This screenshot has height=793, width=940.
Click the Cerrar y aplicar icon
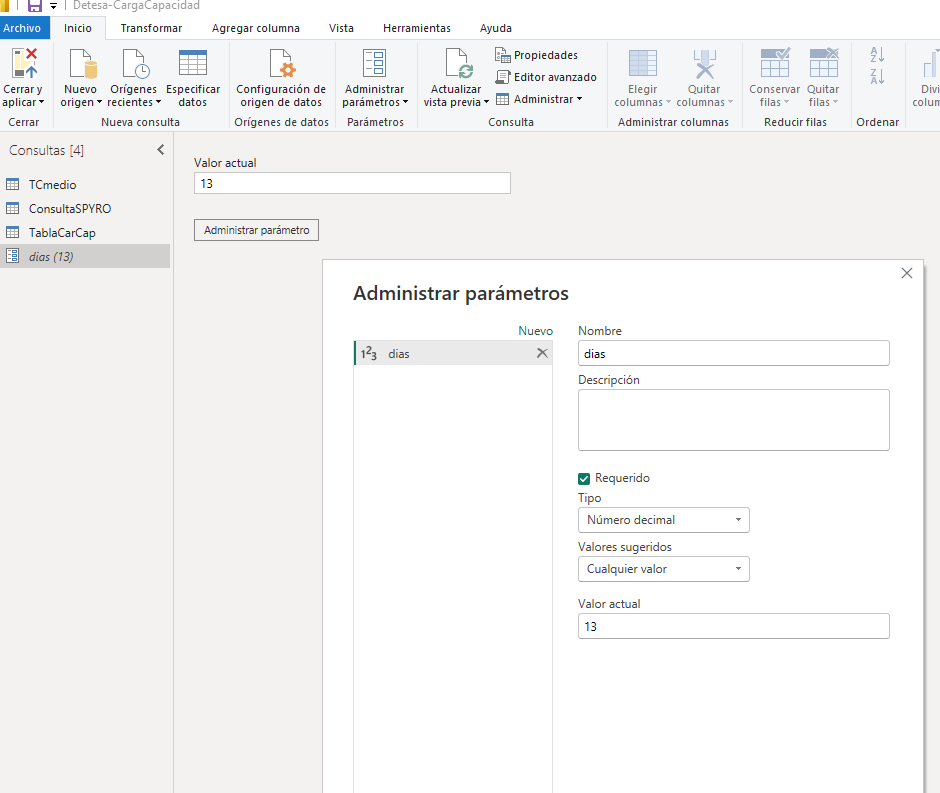point(25,63)
